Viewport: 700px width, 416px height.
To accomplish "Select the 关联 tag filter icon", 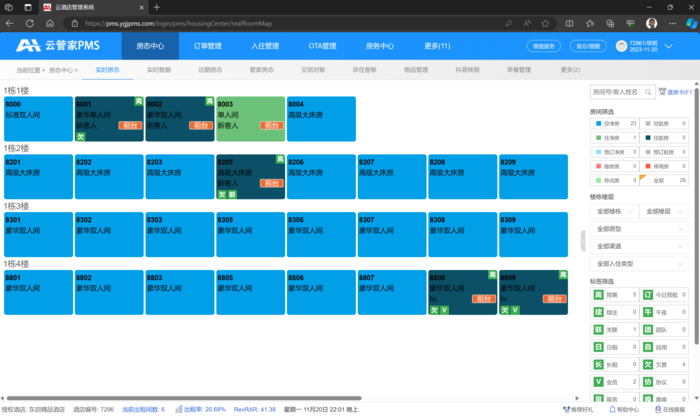I will click(599, 329).
